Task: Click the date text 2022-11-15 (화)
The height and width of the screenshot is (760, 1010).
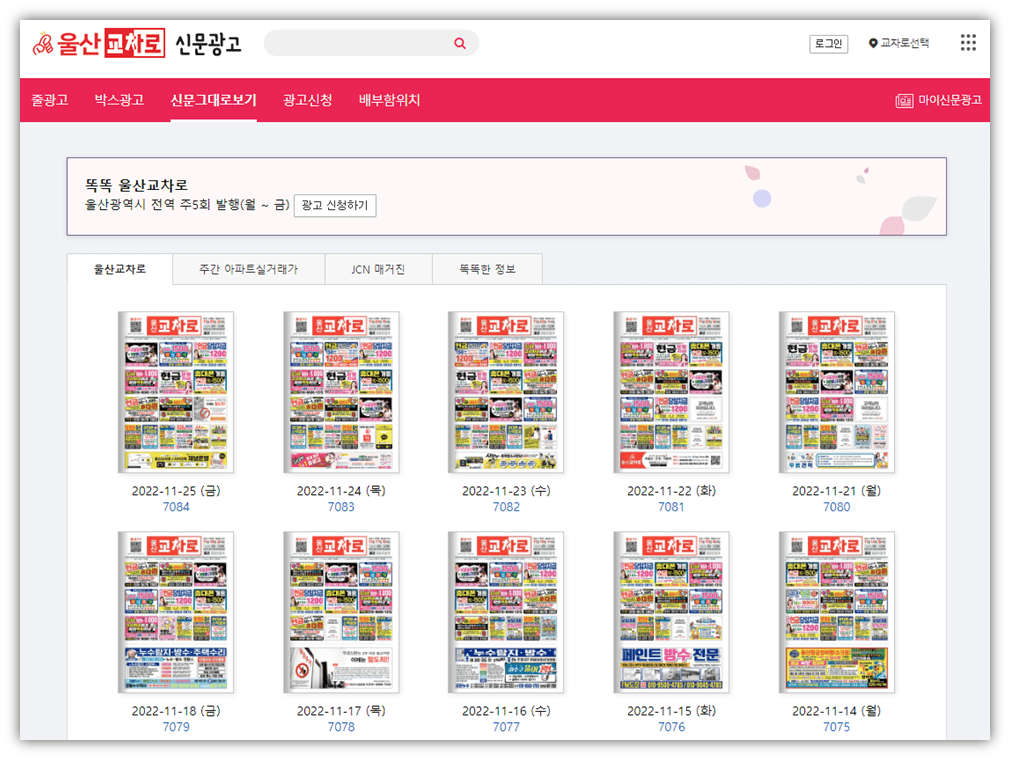Action: click(671, 711)
